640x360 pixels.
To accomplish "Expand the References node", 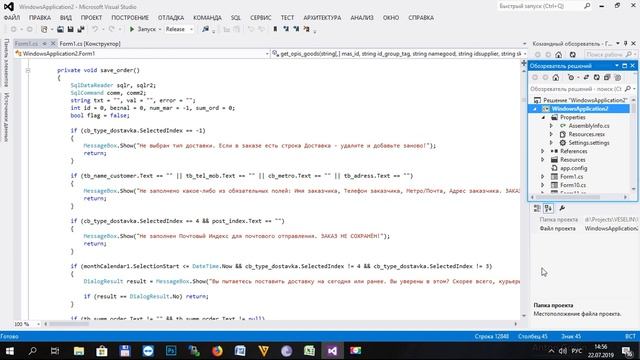I will 543,151.
